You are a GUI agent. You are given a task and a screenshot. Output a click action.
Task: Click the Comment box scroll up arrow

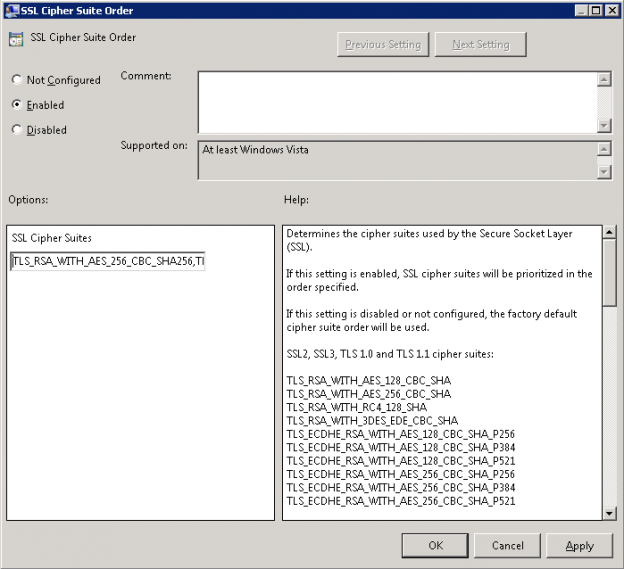[x=604, y=78]
